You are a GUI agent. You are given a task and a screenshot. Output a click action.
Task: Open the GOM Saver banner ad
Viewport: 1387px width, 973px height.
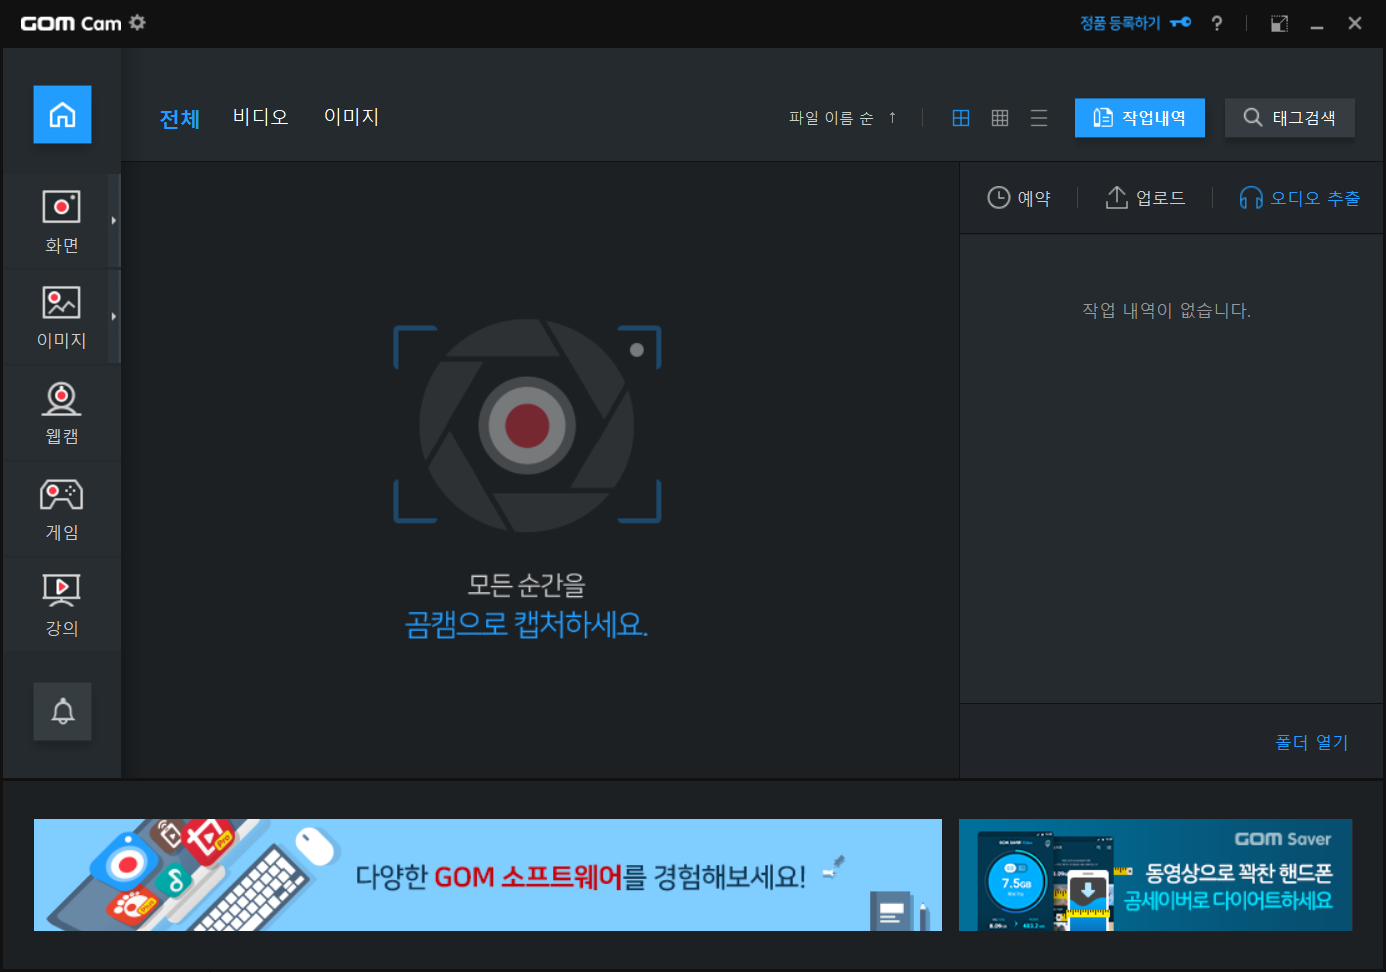coord(1155,875)
